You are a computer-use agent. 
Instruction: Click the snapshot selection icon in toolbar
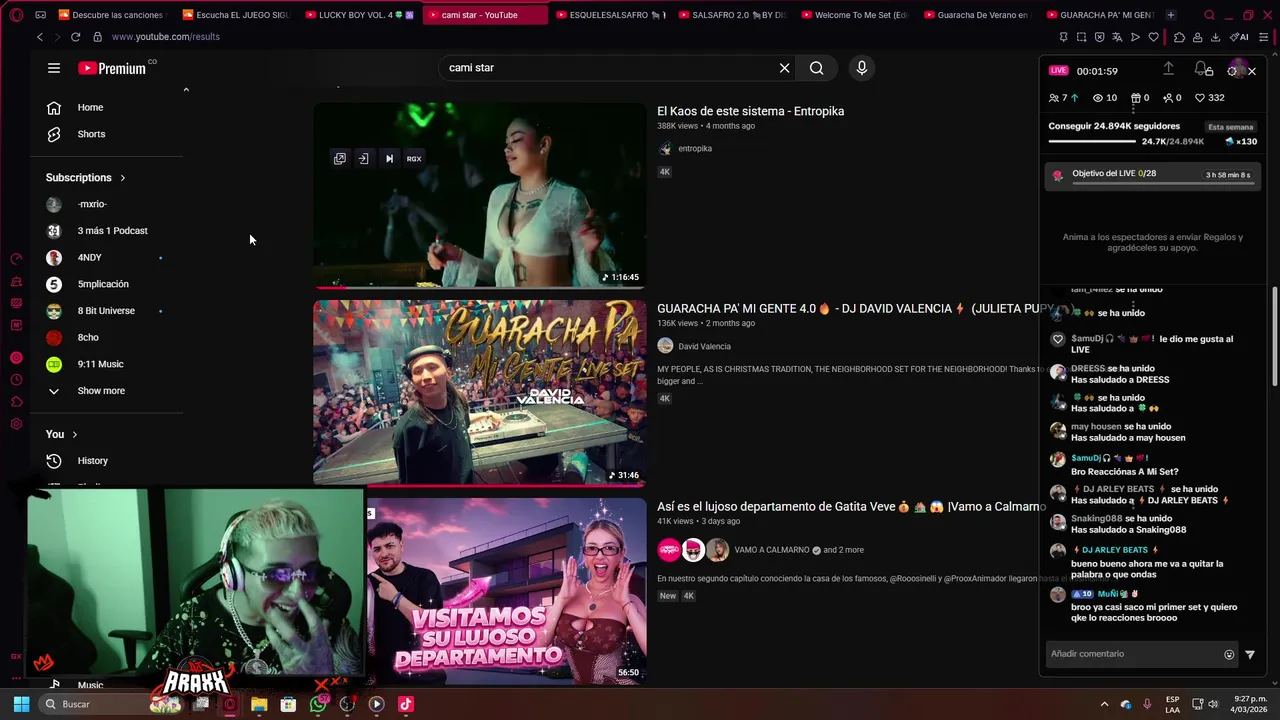[1081, 37]
